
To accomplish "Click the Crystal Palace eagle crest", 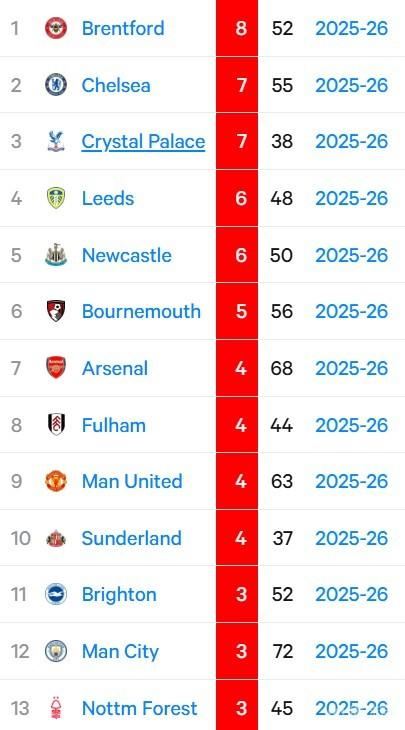I will pos(56,142).
